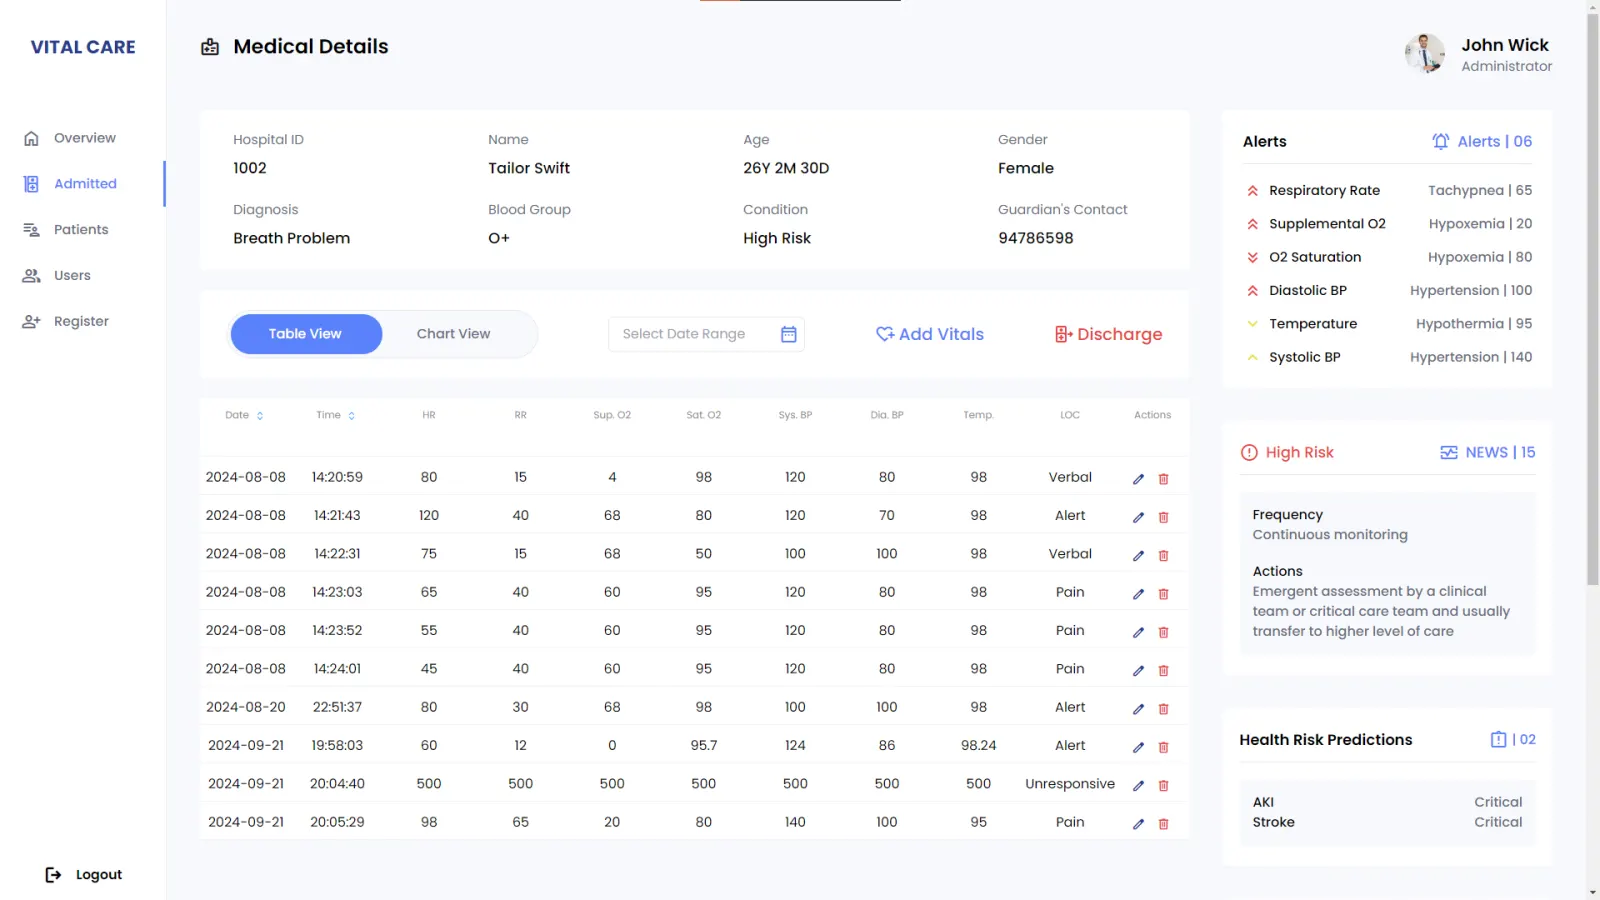Open calendar icon in date range field

coord(788,334)
